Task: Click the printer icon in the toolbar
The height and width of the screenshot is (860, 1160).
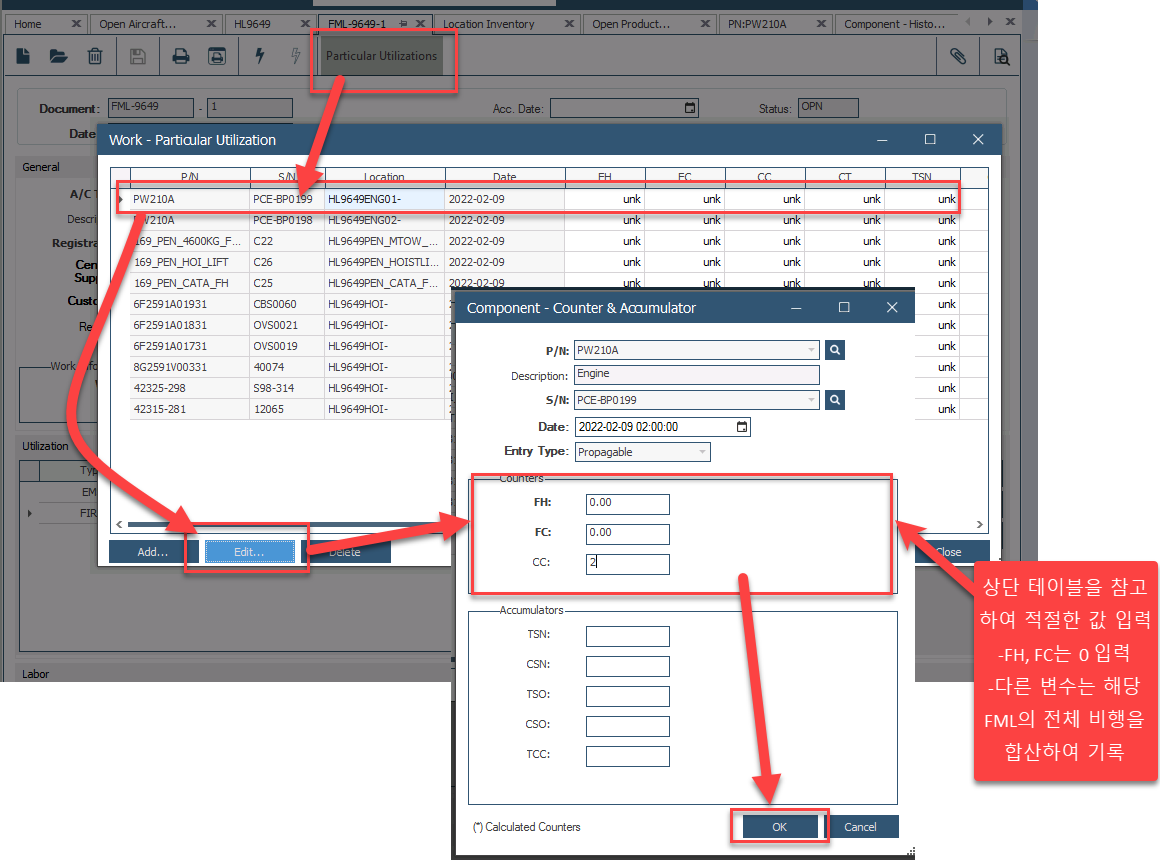Action: point(181,57)
